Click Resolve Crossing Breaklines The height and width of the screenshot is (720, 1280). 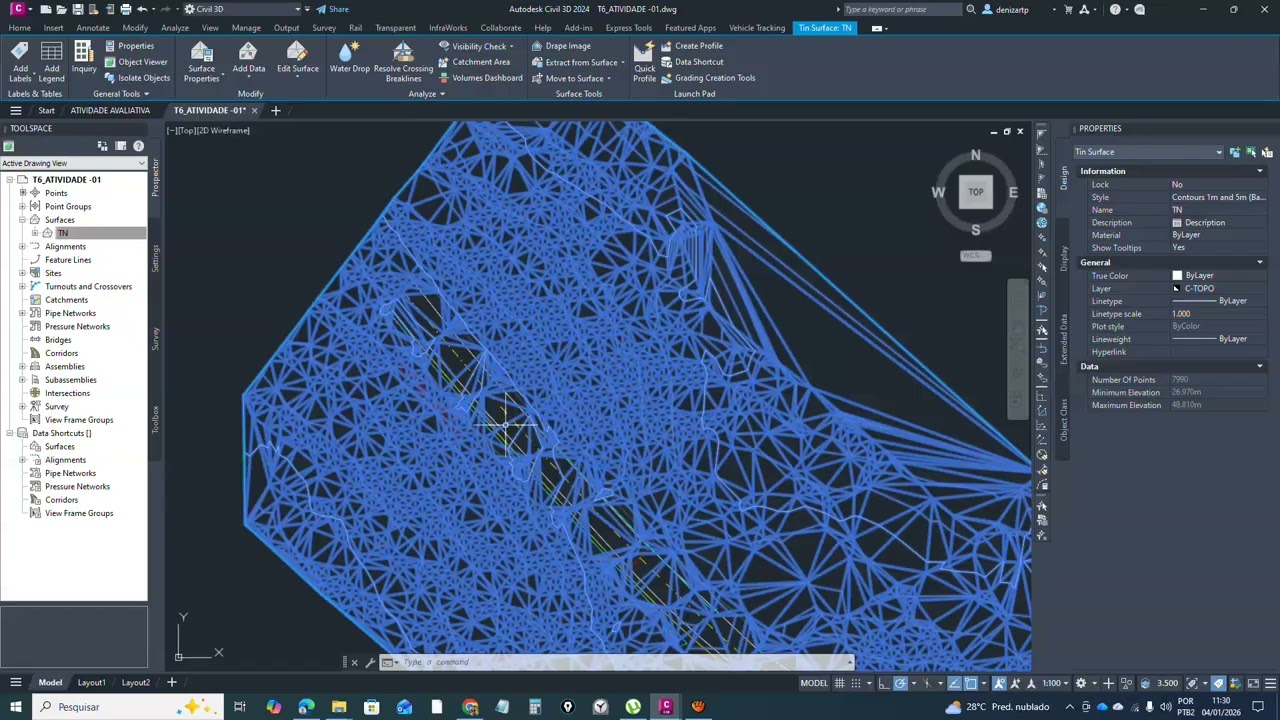tap(403, 62)
